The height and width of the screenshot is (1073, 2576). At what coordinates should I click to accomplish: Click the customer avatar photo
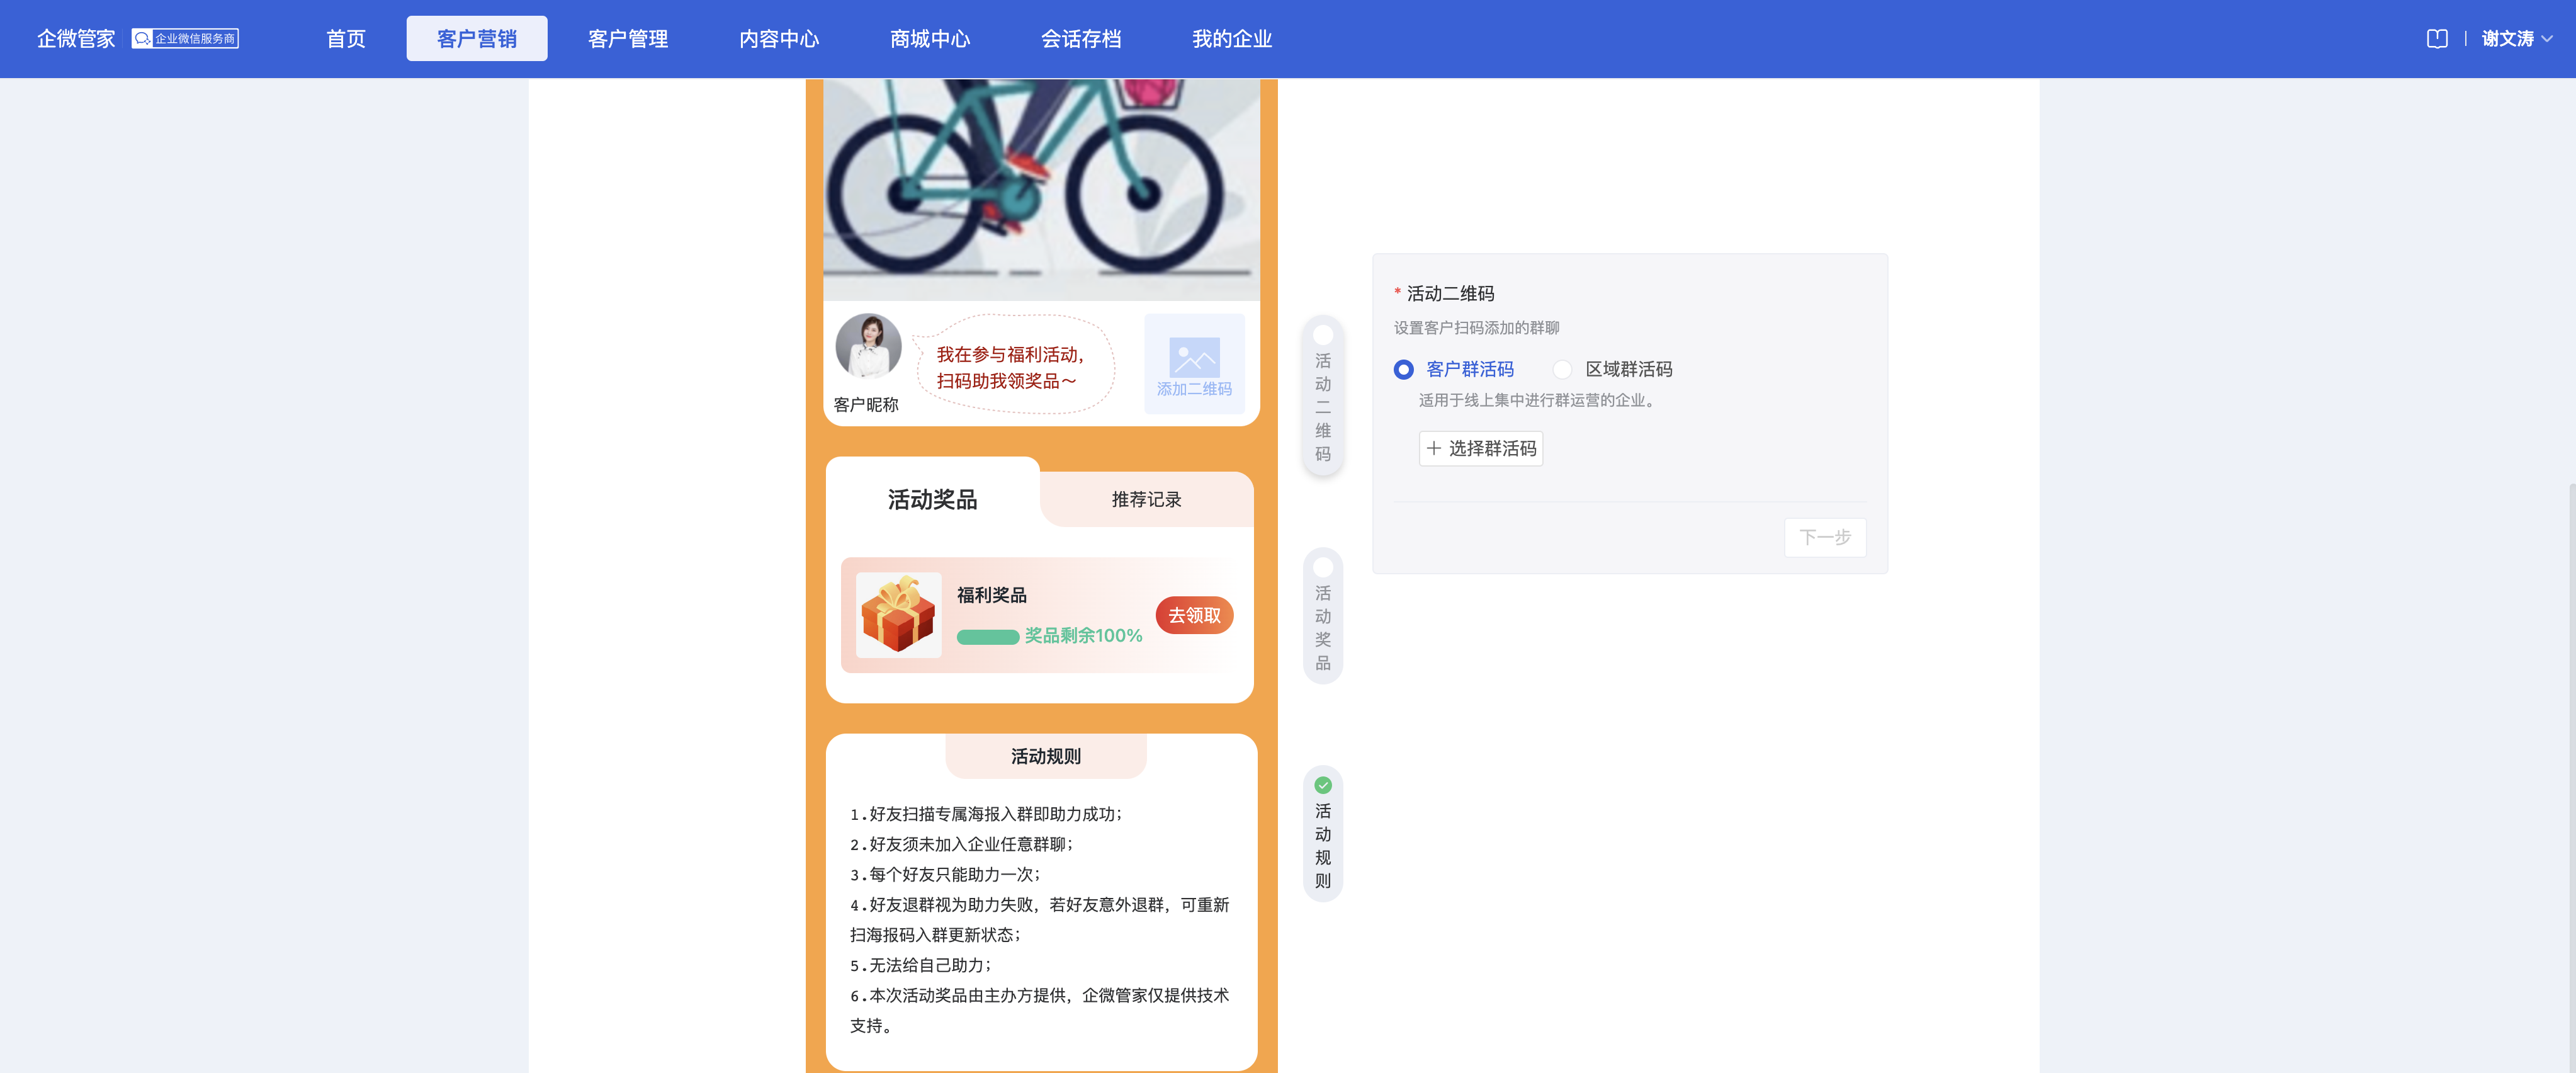[868, 346]
